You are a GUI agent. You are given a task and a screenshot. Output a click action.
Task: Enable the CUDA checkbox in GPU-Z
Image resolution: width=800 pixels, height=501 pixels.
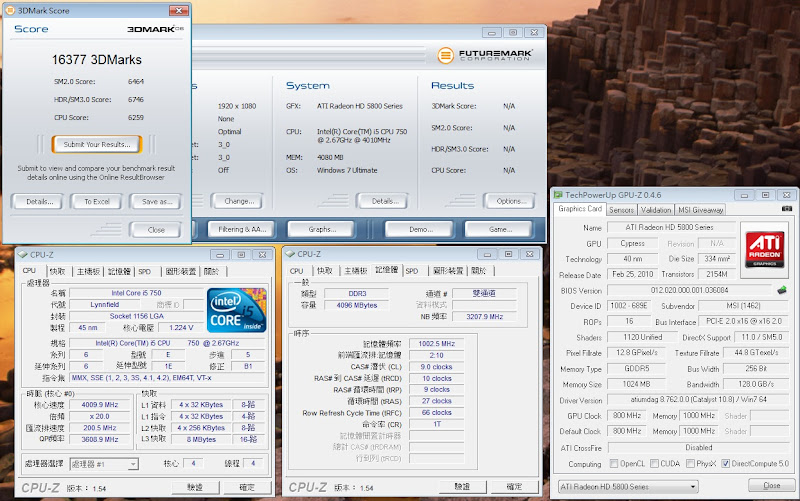654,464
